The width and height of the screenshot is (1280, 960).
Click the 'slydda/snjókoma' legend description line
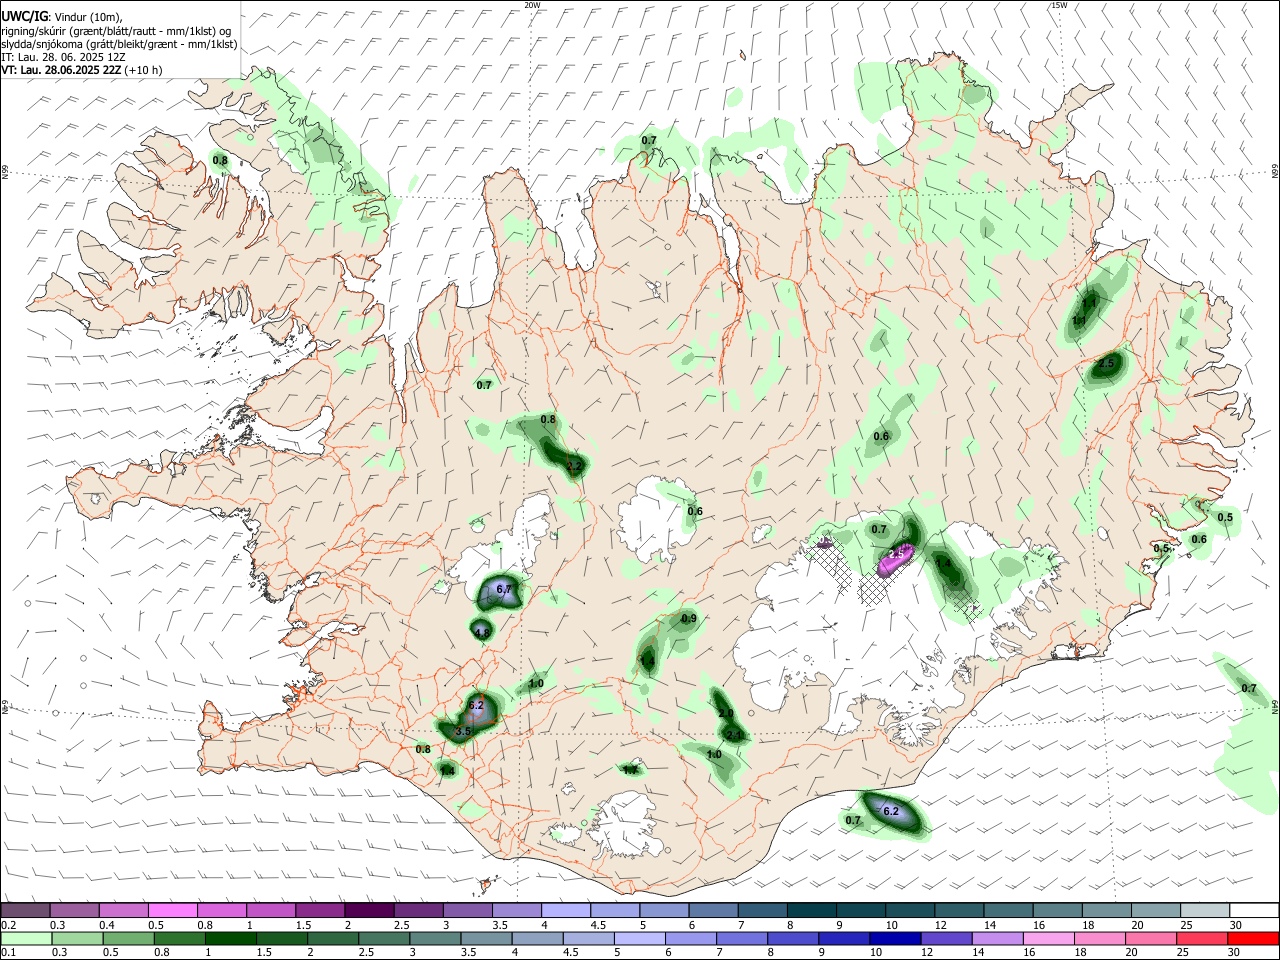pos(119,44)
